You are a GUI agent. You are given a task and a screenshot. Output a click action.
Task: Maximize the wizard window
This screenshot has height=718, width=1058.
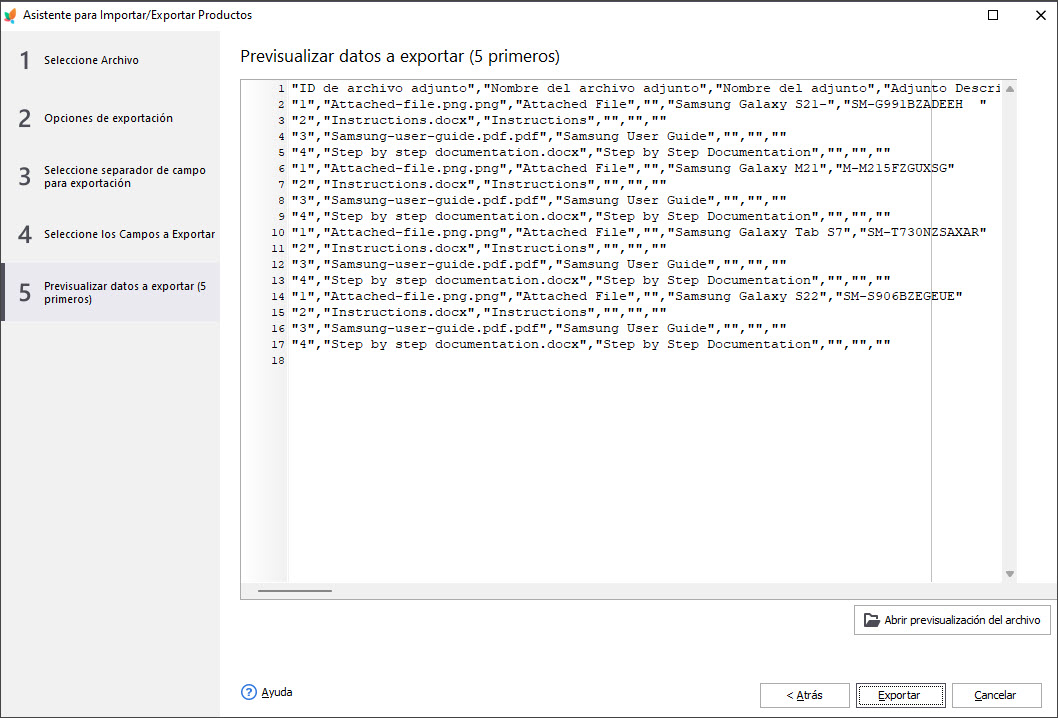point(993,15)
